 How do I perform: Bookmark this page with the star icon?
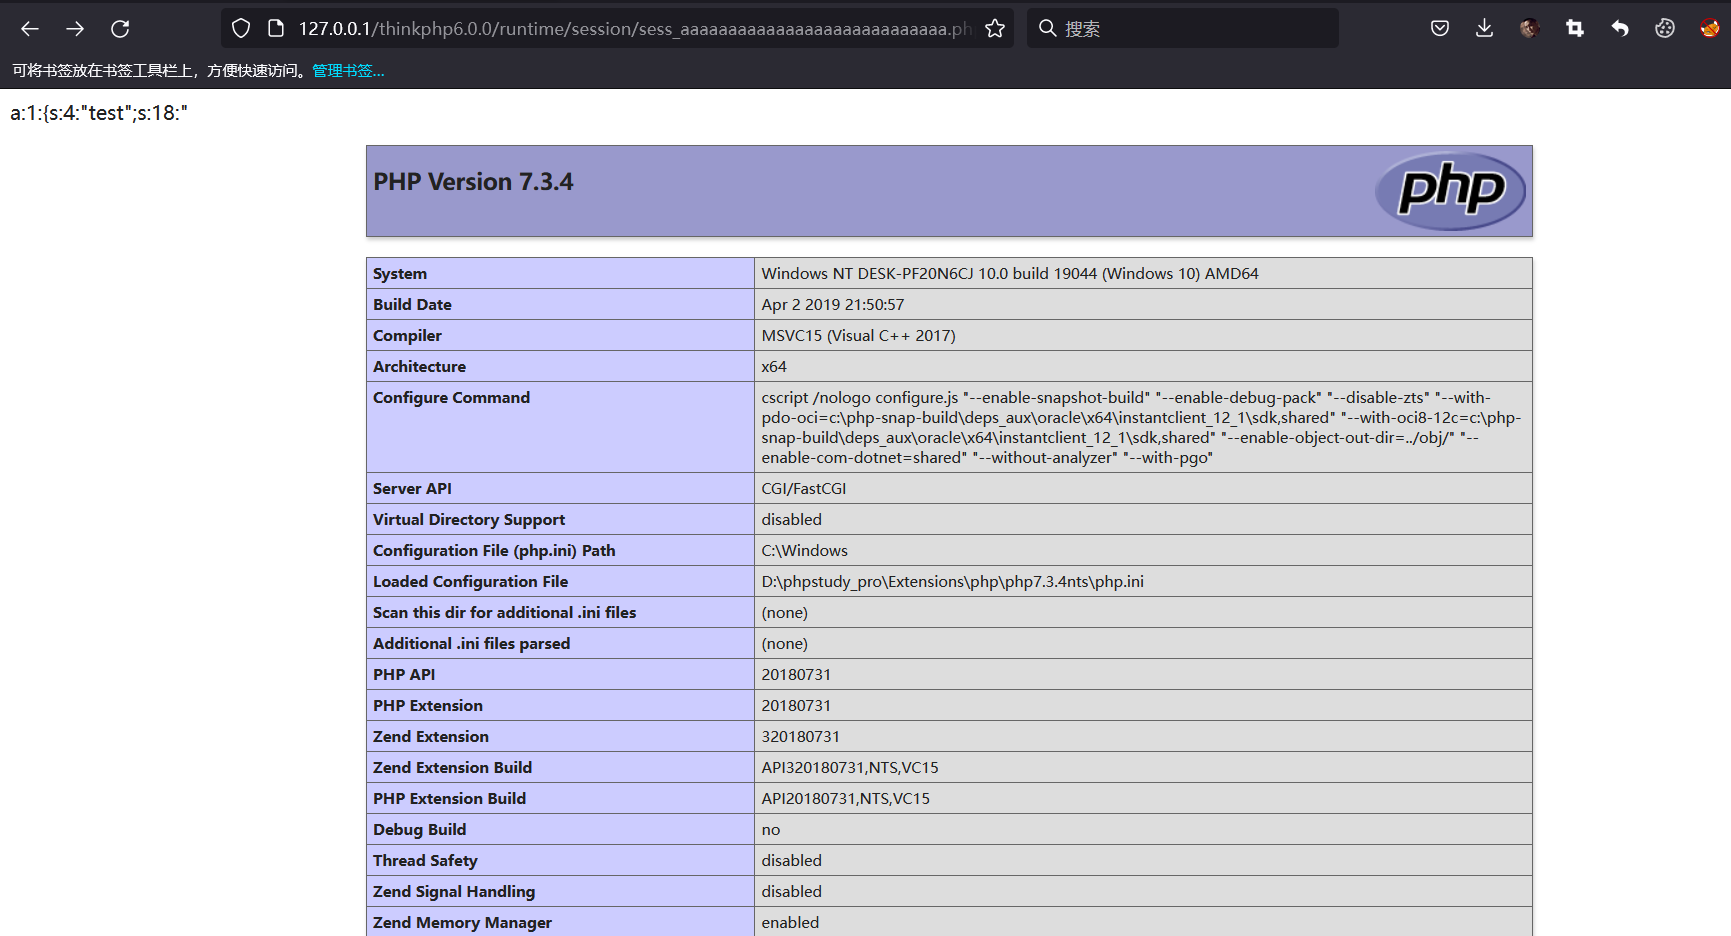tap(995, 29)
